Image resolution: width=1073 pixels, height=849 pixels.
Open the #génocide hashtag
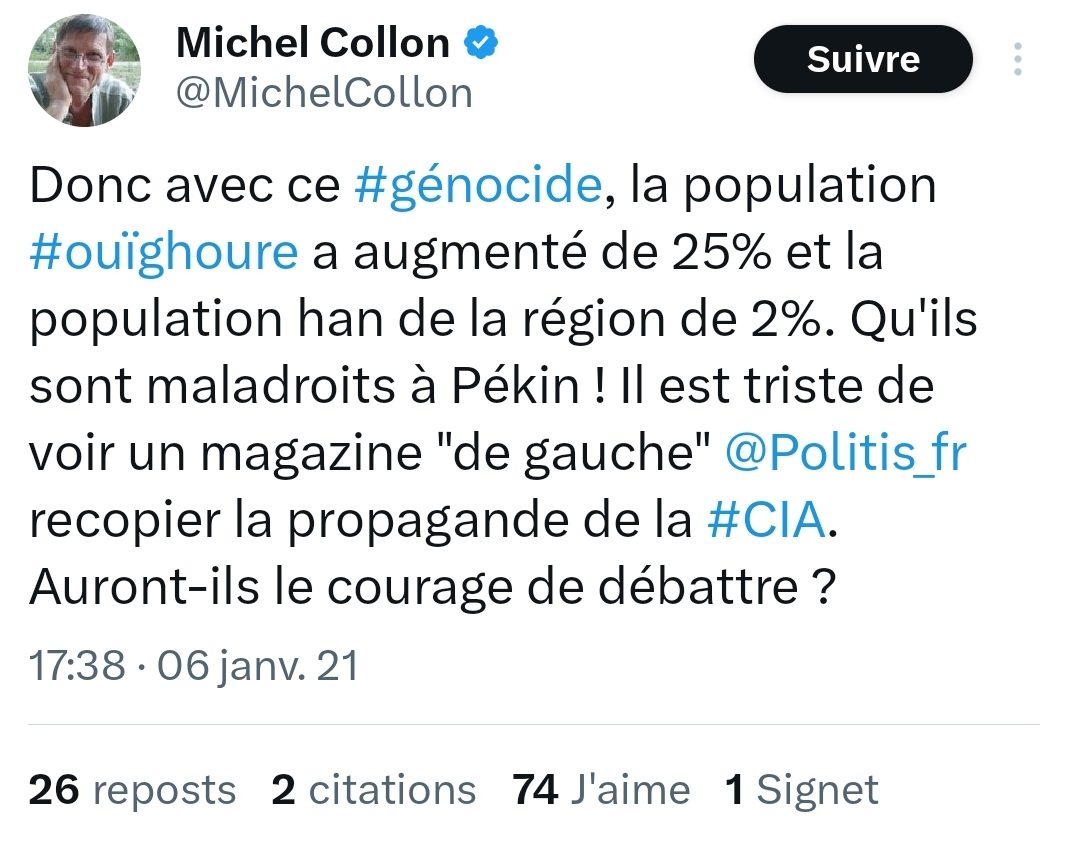pyautogui.click(x=479, y=186)
